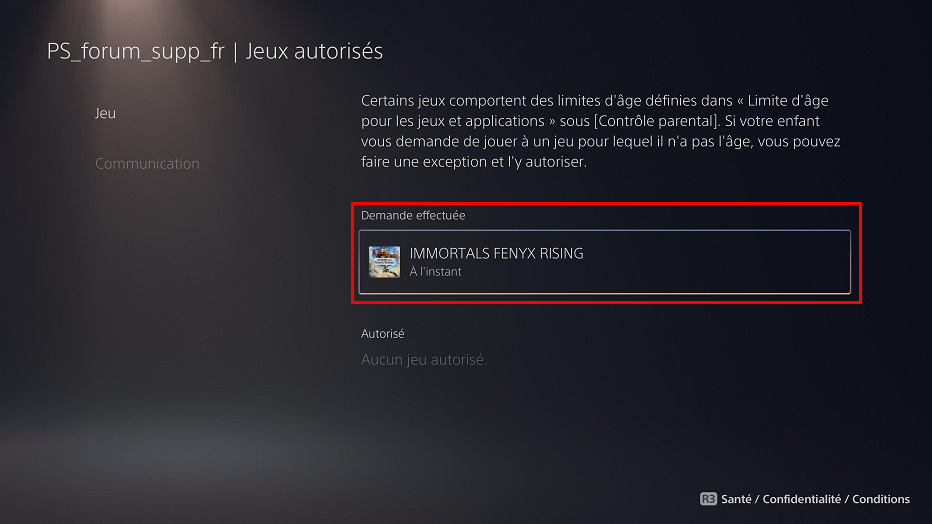Screen dimensions: 932x524
Task: Click the "Aucun jeu autorisé." text
Action: pyautogui.click(x=424, y=360)
